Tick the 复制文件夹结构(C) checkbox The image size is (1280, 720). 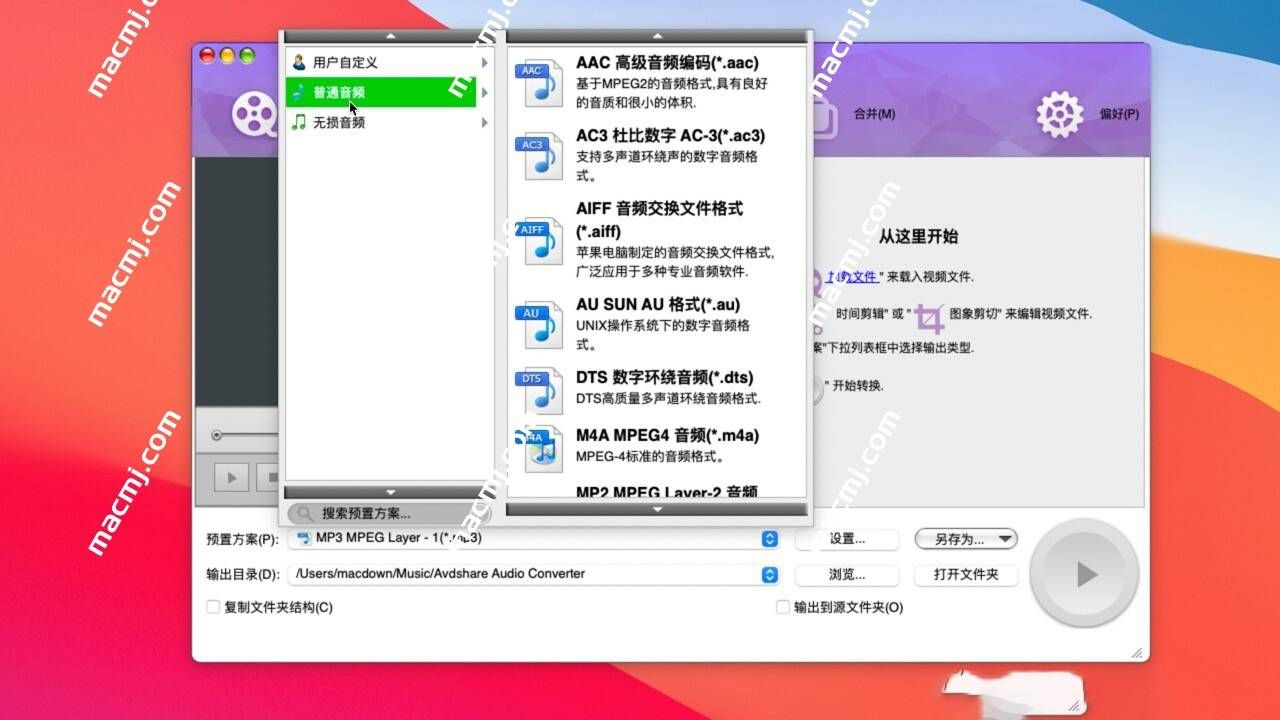coord(213,606)
